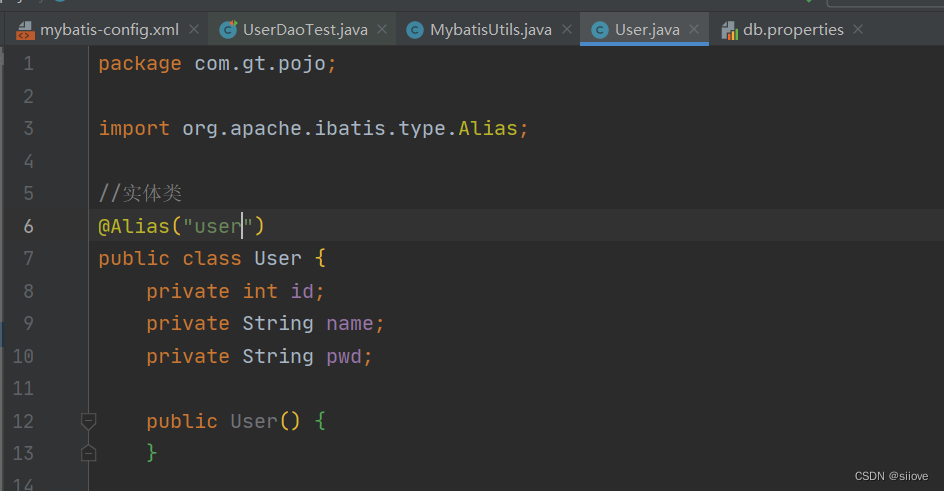
Task: Collapse the User() constructor fold marker on line 12
Action: (88, 421)
